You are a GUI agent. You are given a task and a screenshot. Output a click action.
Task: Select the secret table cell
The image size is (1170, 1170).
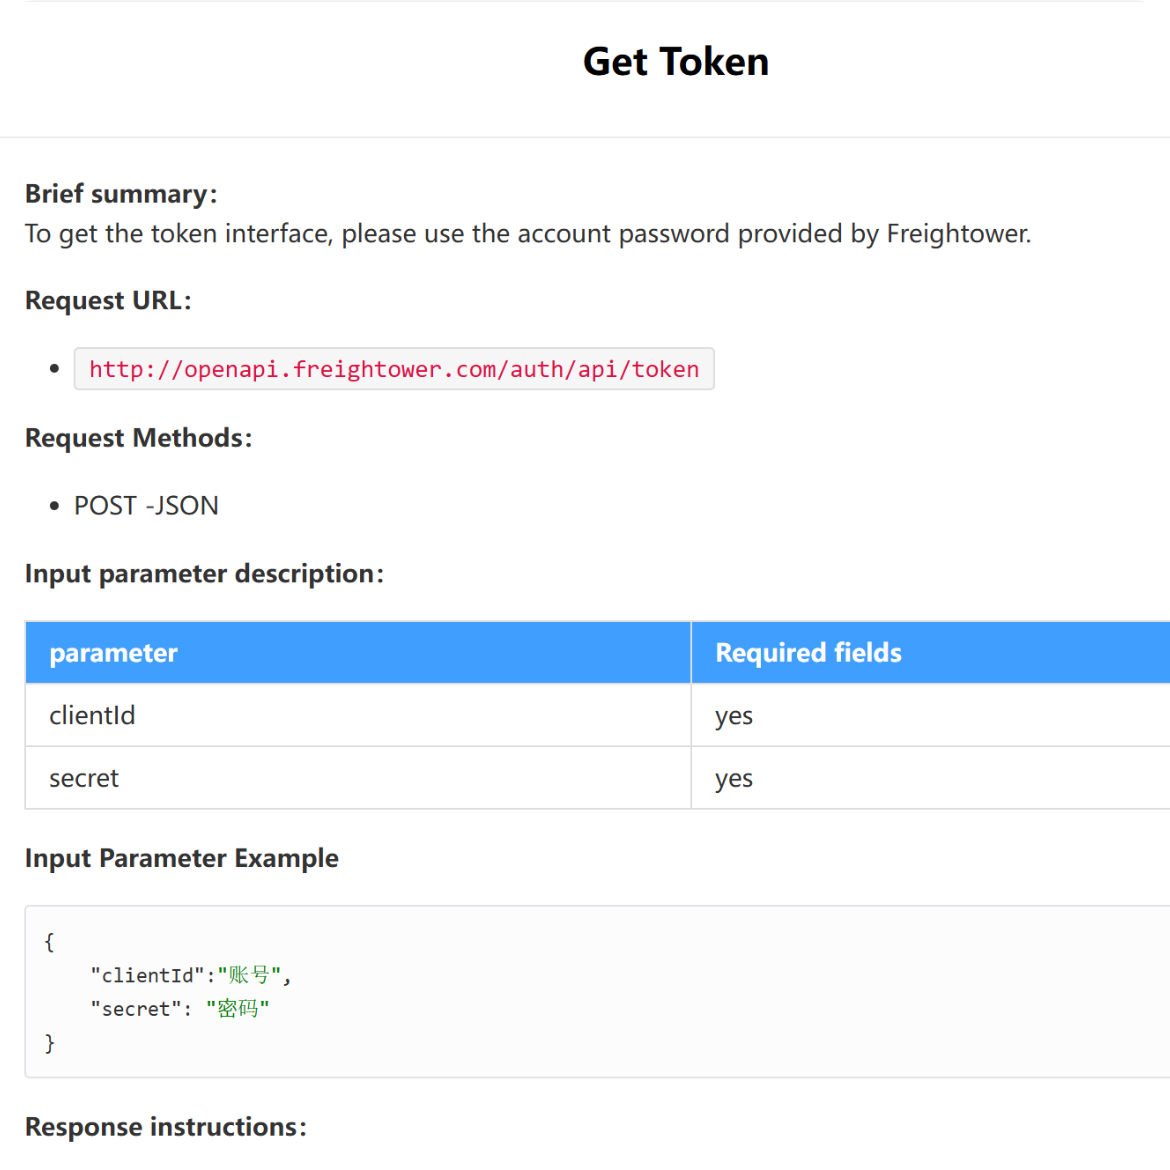tap(84, 779)
